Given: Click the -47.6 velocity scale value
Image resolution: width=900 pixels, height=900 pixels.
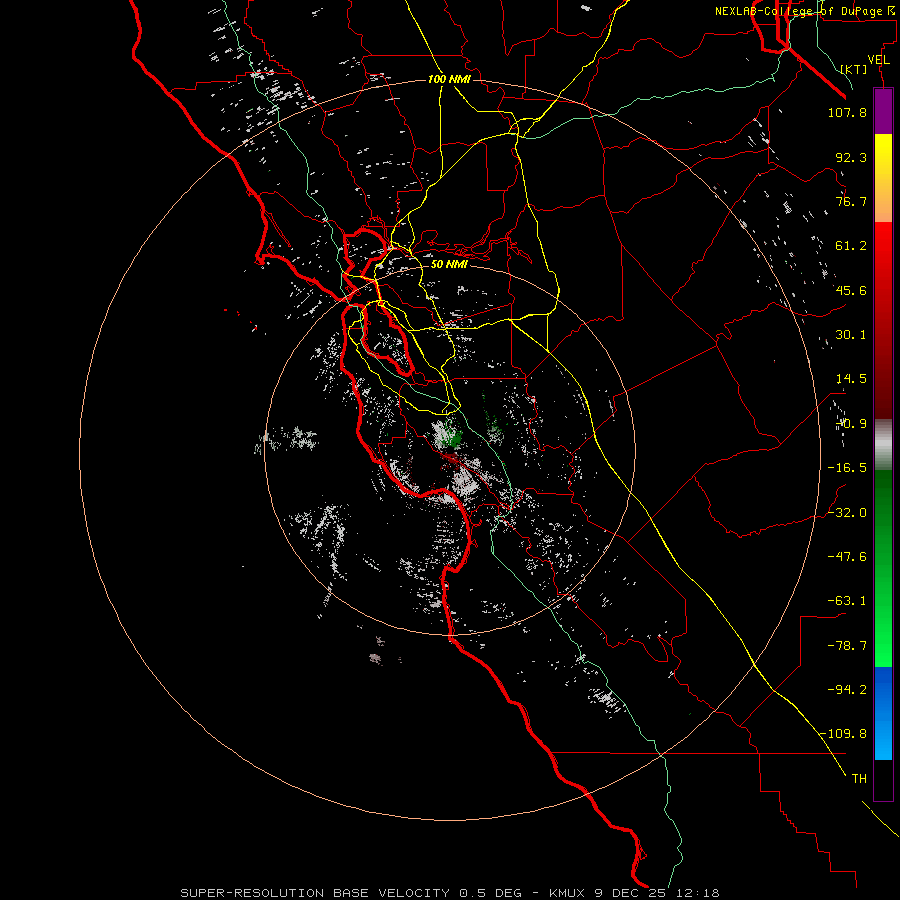Looking at the screenshot, I should click(x=847, y=557).
